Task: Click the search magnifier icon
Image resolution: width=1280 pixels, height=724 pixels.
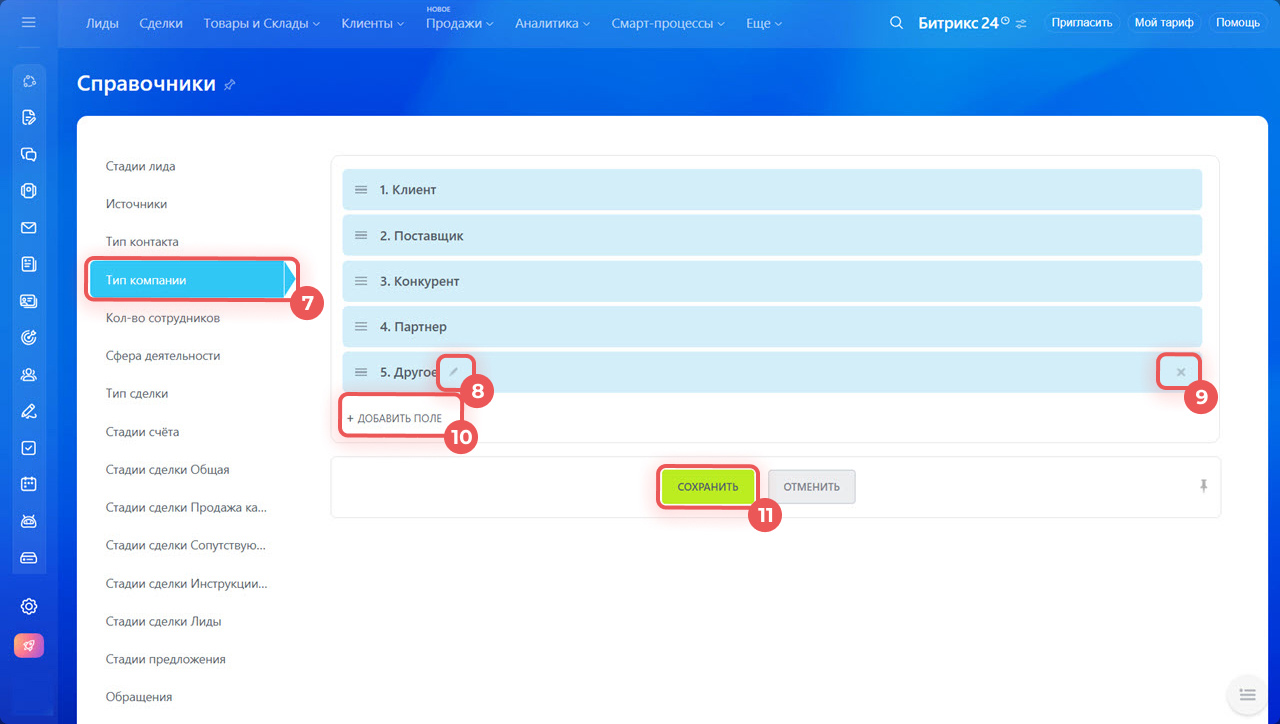Action: pyautogui.click(x=896, y=23)
